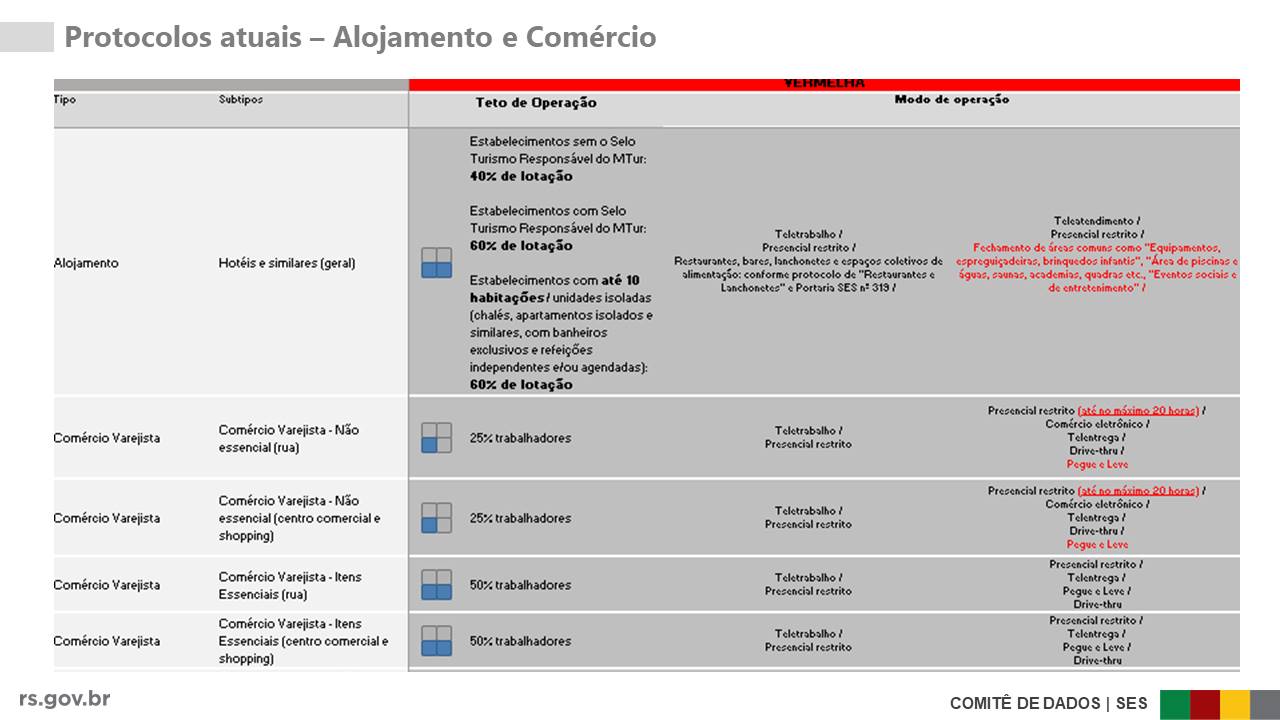This screenshot has width=1280, height=720.
Task: Click 25% trabalhadores in centro comercial Não essencial row
Action: tap(520, 518)
